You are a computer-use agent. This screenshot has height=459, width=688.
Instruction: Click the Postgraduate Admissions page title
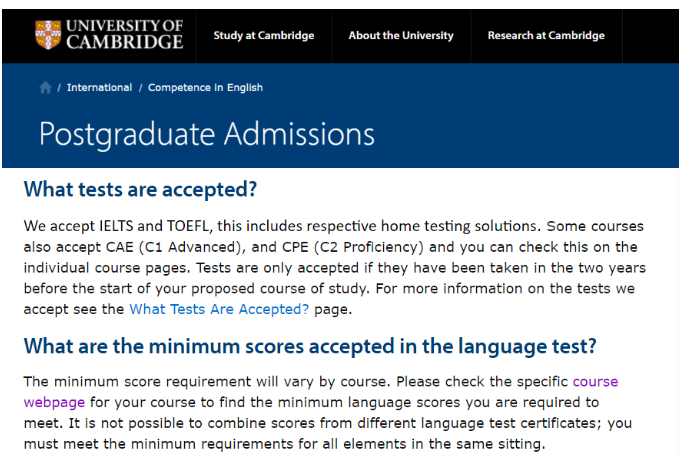(207, 134)
